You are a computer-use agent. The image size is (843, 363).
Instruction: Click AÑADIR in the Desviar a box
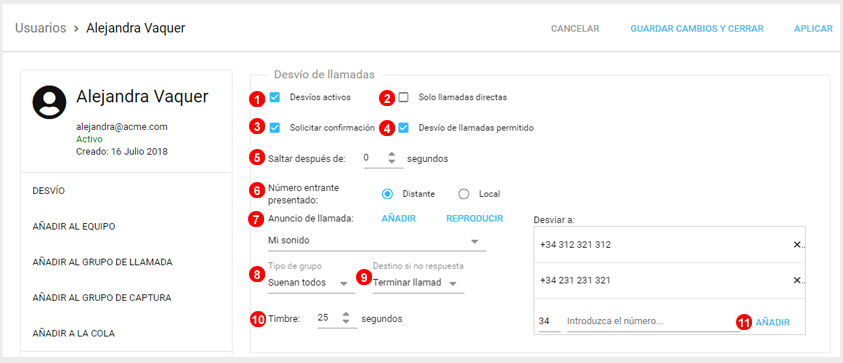coord(773,322)
